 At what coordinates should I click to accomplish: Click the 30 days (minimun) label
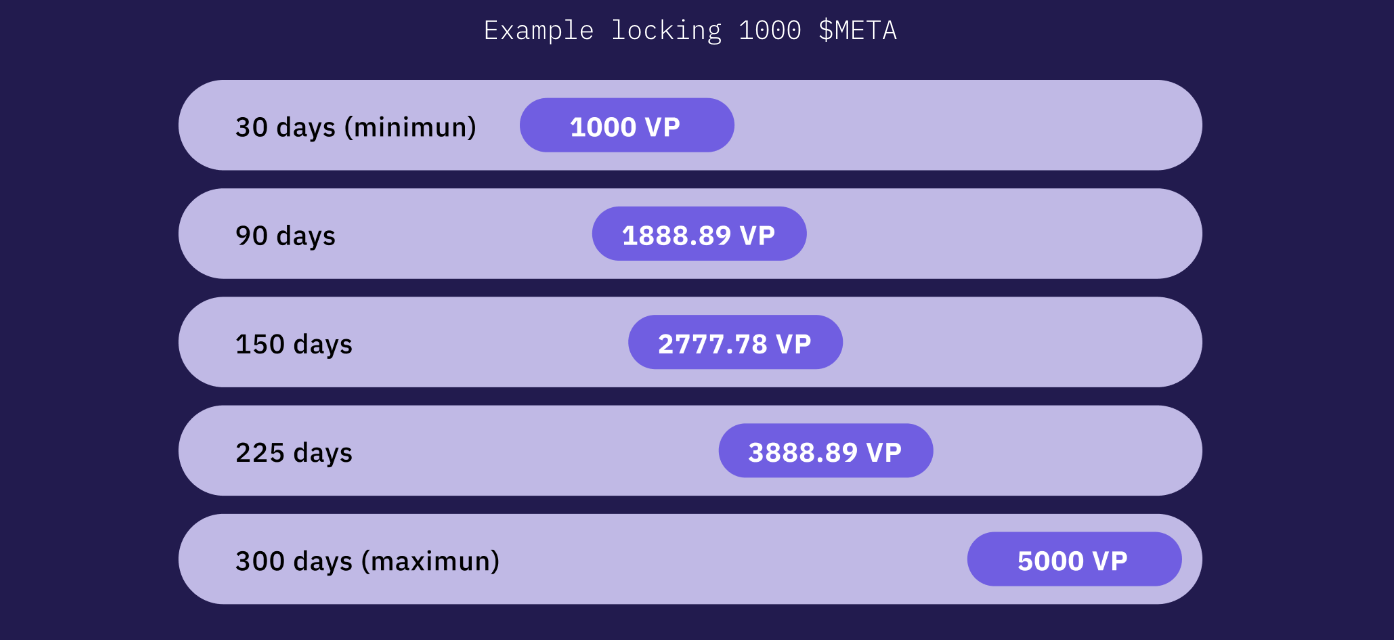356,127
